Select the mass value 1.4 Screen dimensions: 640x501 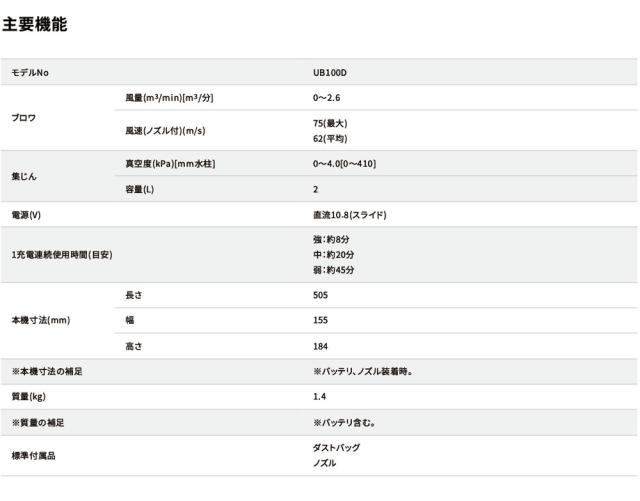(x=320, y=396)
